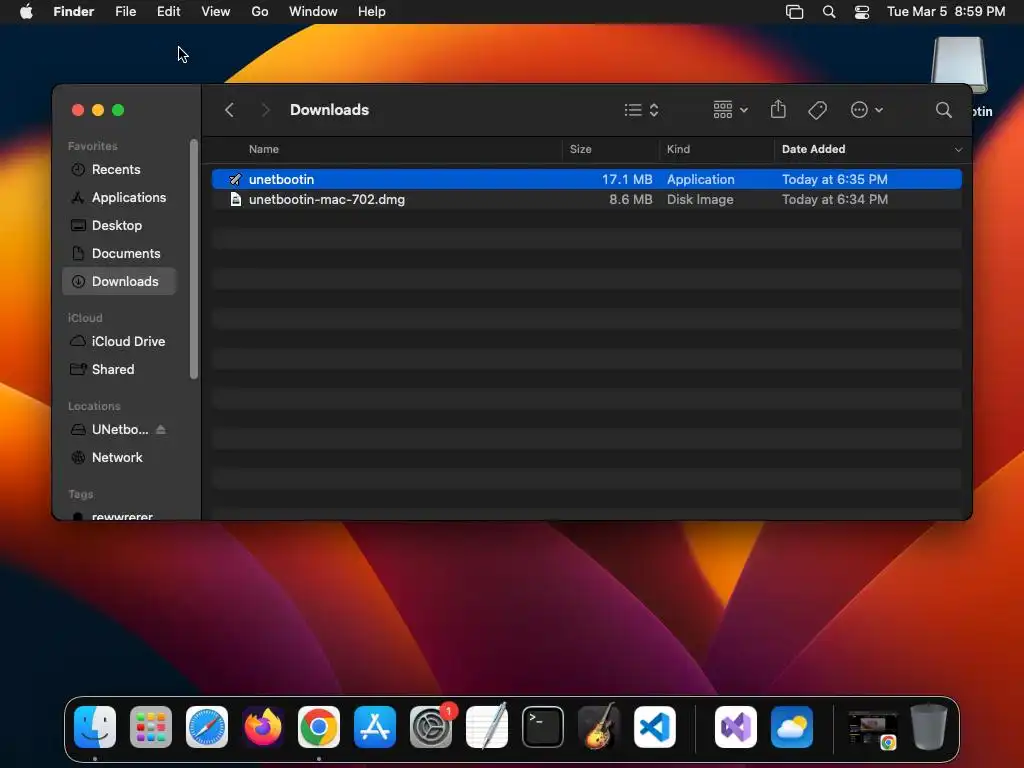Open the ellipsis action menu in the toolbar
The width and height of the screenshot is (1024, 768).
tap(867, 110)
